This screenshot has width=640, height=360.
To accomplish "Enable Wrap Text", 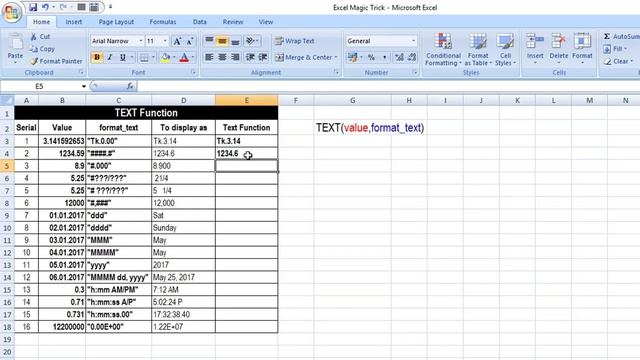I will click(295, 41).
